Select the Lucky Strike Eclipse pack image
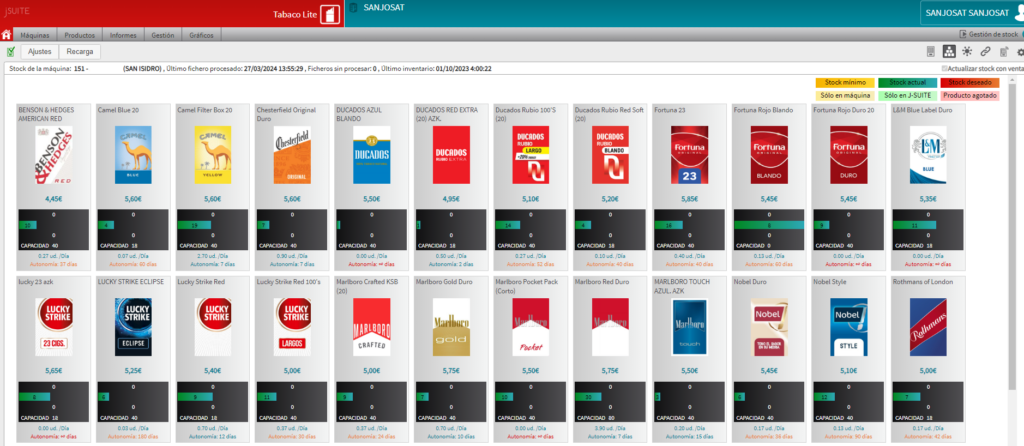 (133, 327)
